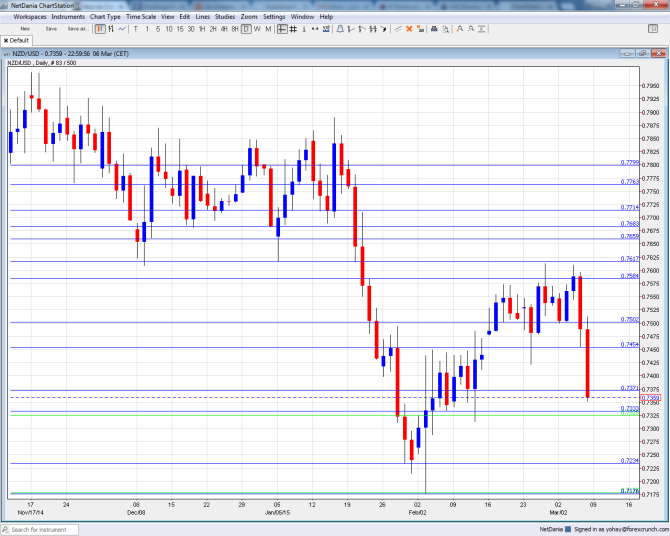Select the OHLC bar chart type icon

(111, 29)
